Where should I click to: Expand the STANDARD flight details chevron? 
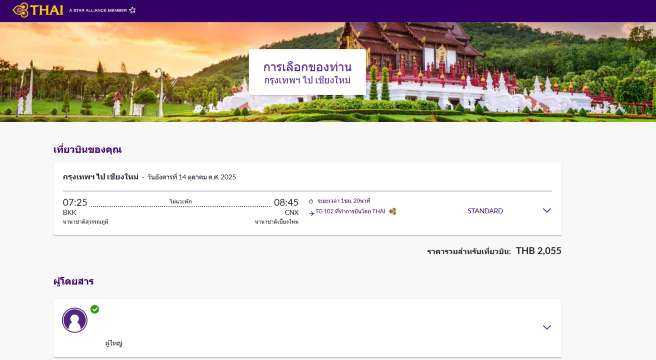(x=547, y=211)
